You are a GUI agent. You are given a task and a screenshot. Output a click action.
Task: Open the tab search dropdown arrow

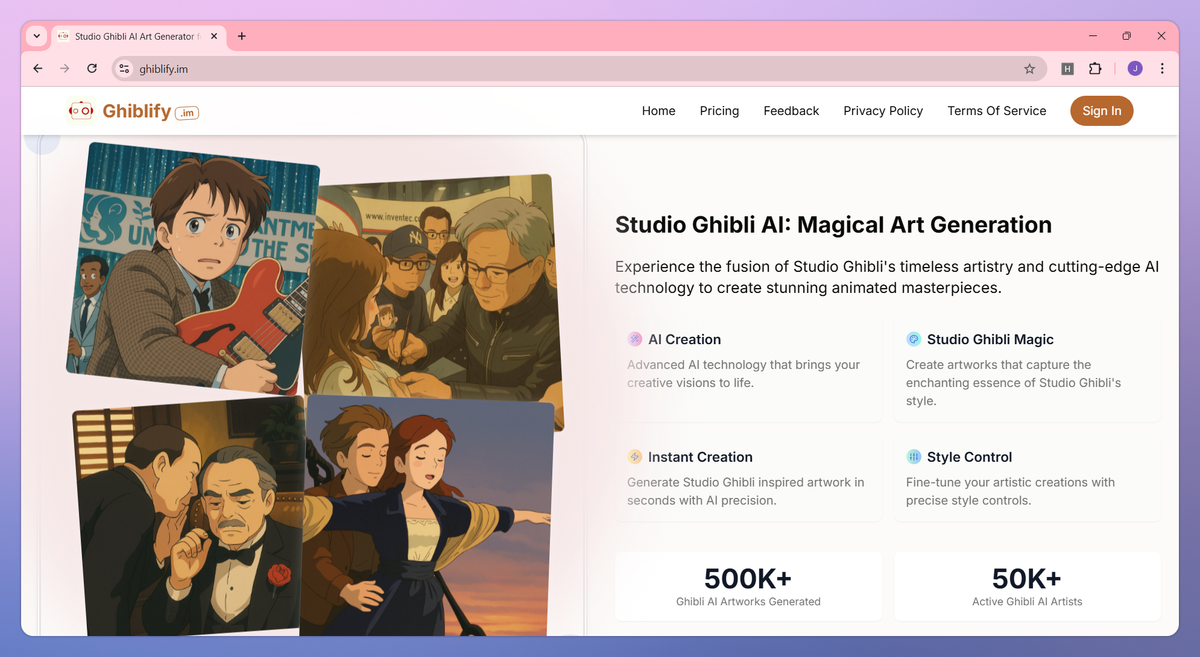click(37, 36)
